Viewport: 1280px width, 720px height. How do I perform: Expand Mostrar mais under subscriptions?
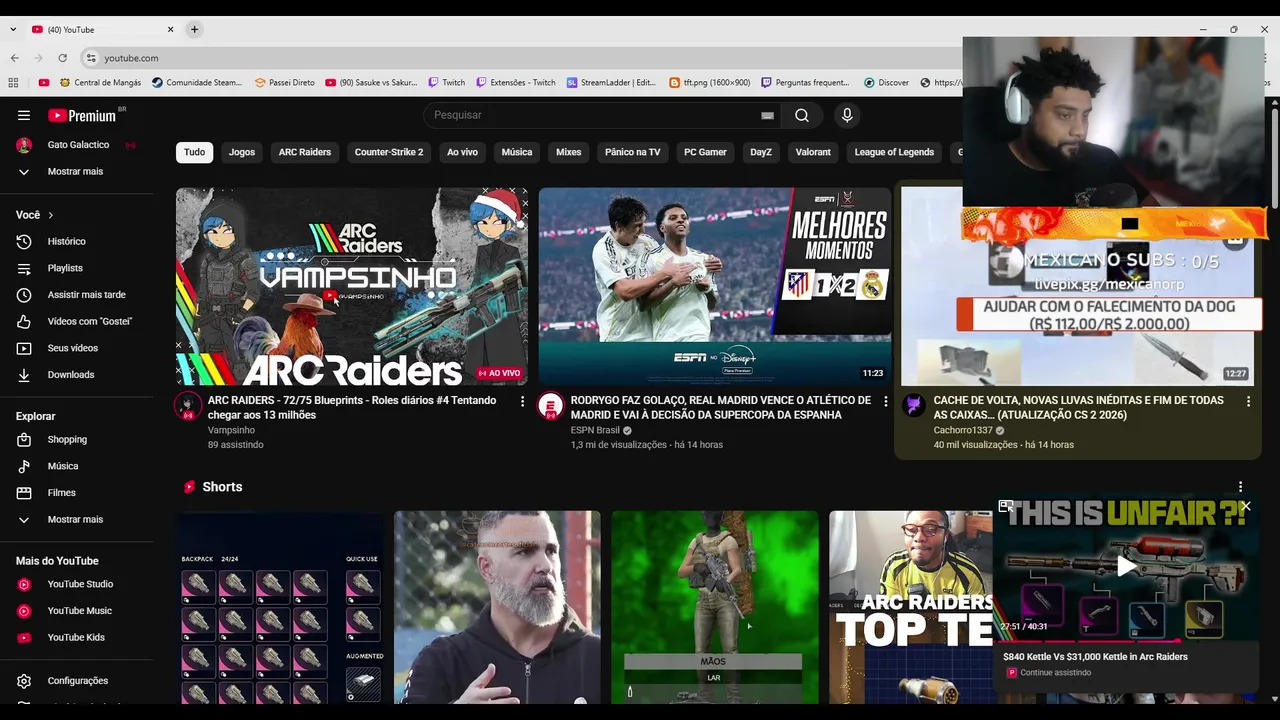(x=77, y=172)
